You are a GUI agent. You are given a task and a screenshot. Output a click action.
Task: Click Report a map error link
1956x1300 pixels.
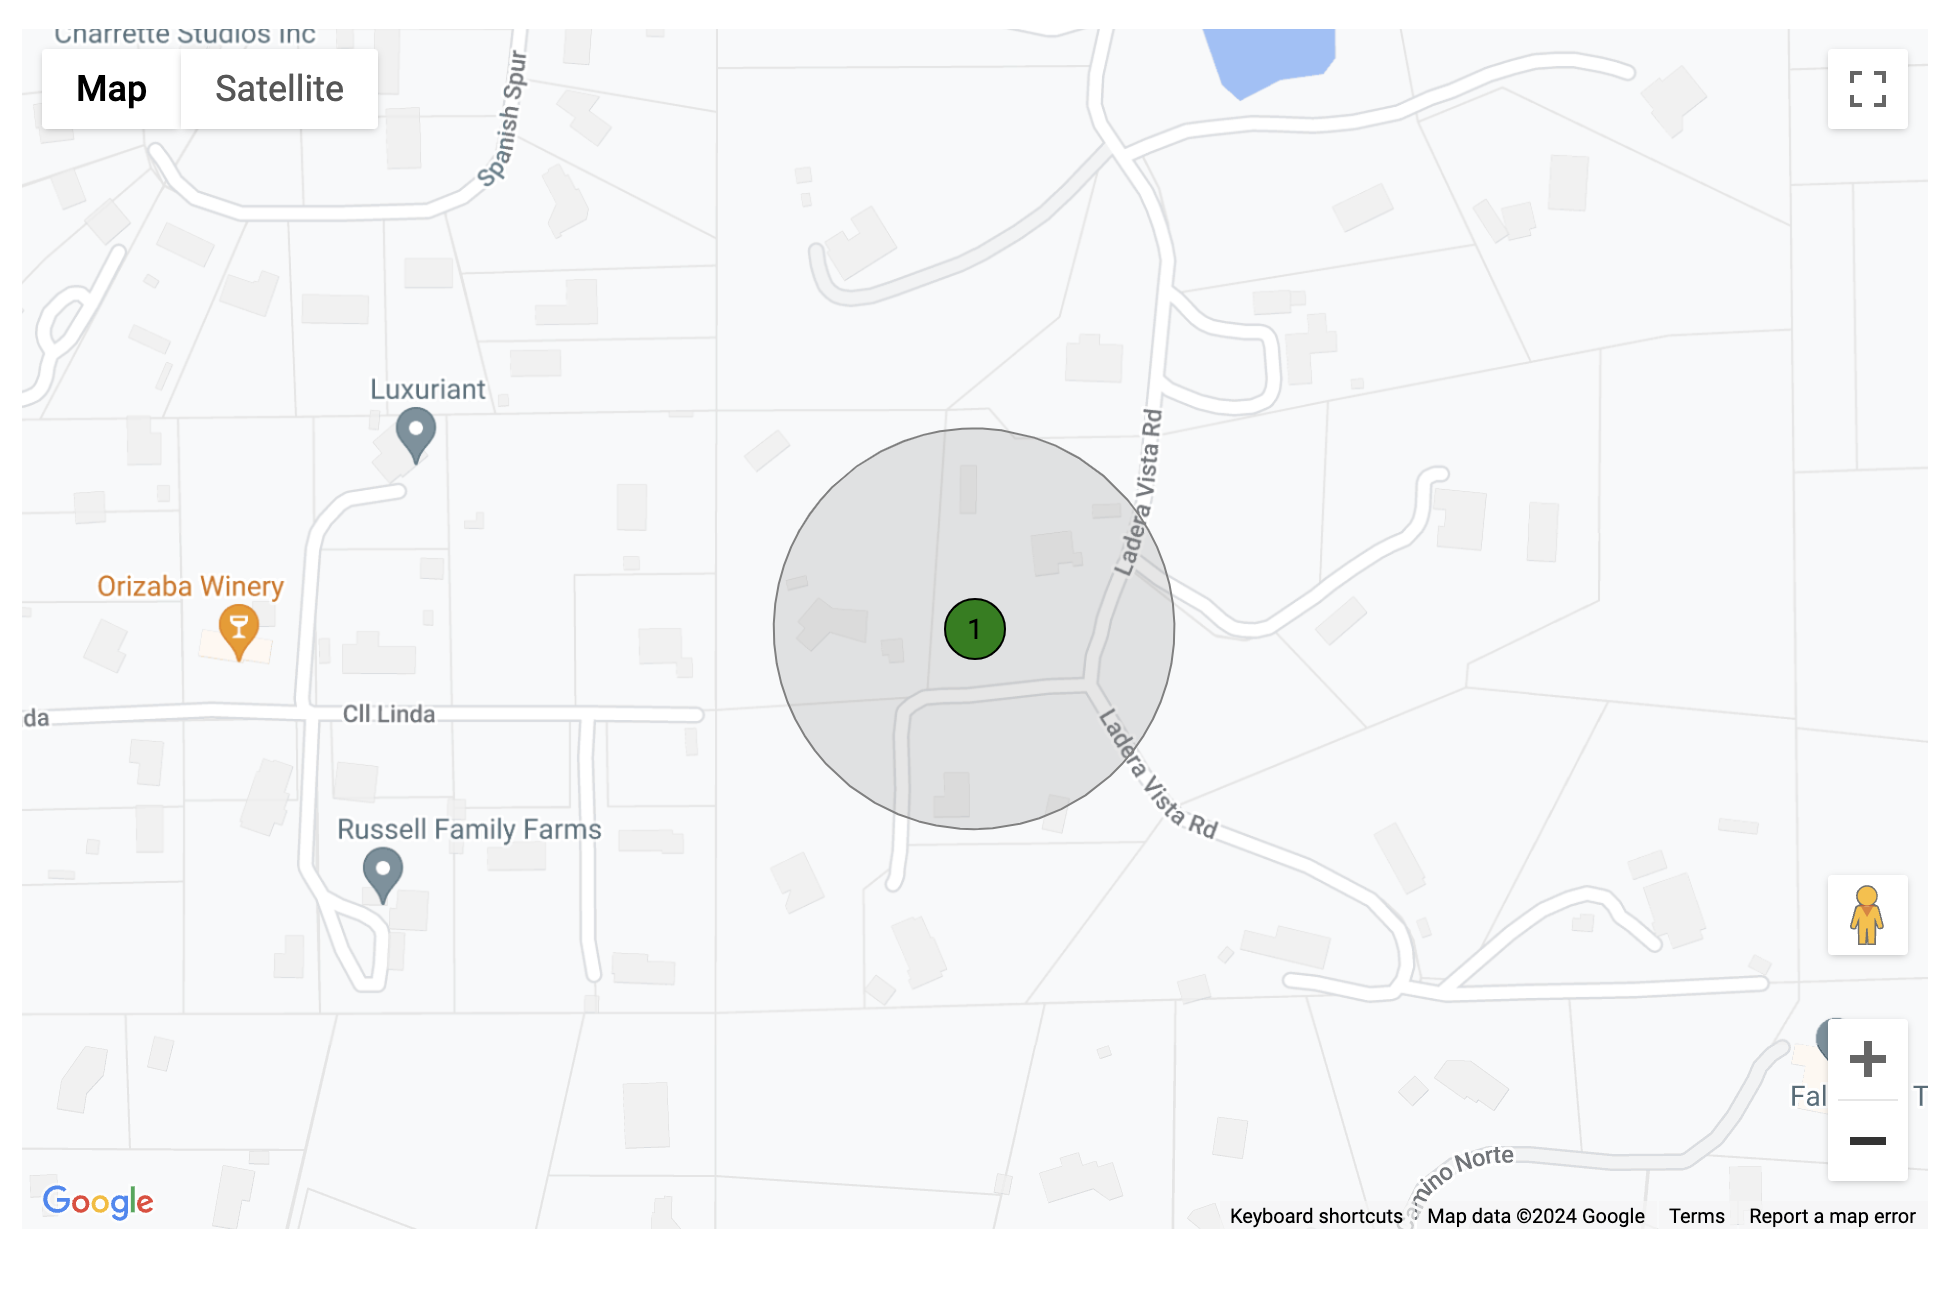(x=1831, y=1216)
